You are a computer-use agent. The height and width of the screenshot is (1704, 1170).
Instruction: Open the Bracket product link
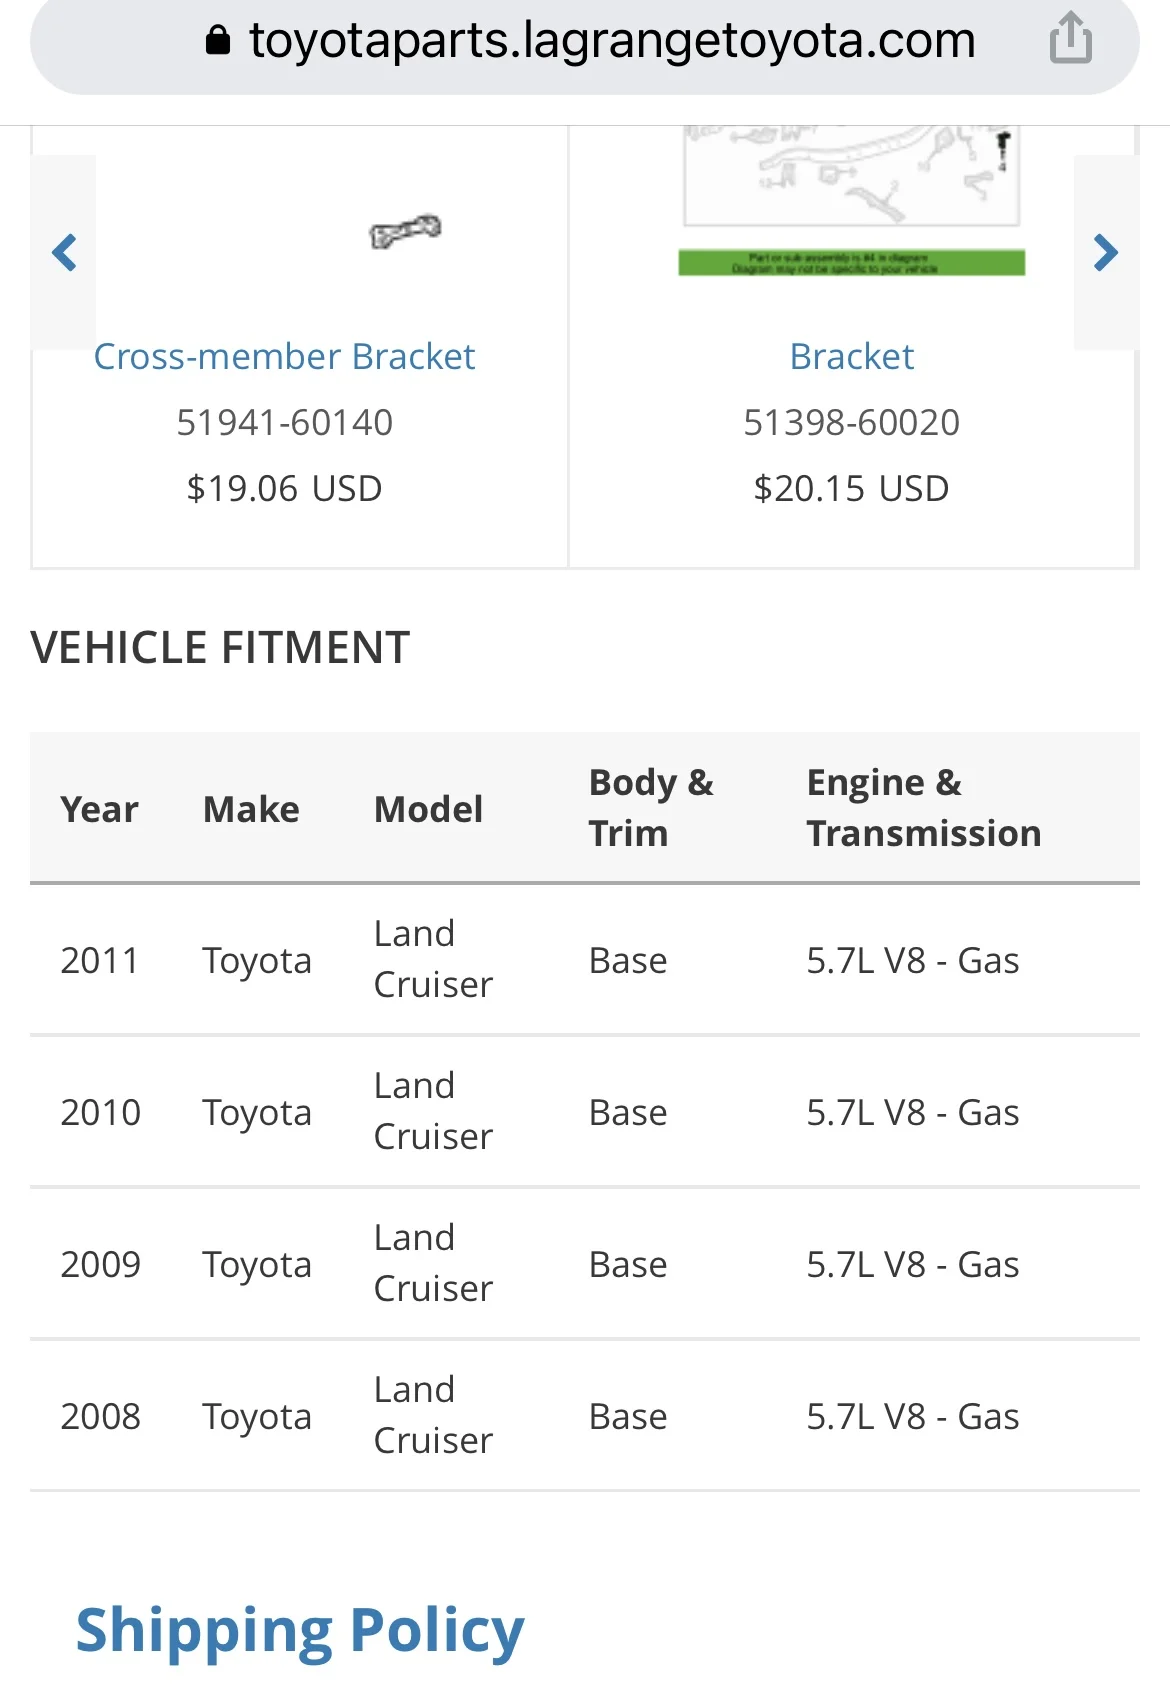click(x=851, y=357)
